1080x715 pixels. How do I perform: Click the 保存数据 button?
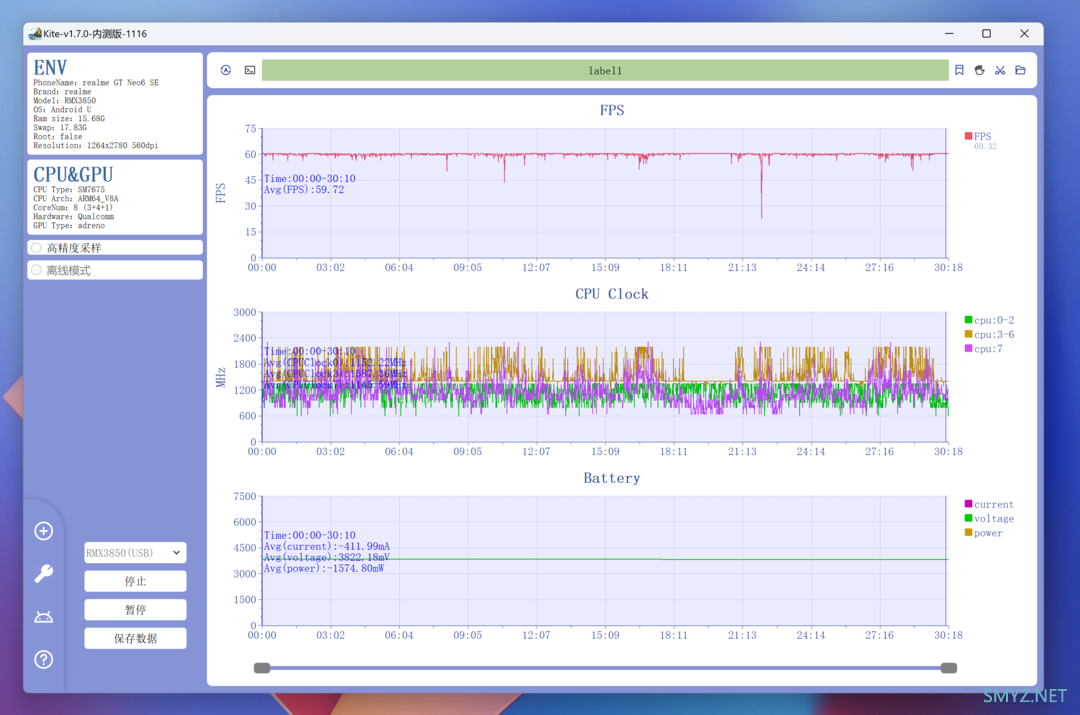[135, 639]
